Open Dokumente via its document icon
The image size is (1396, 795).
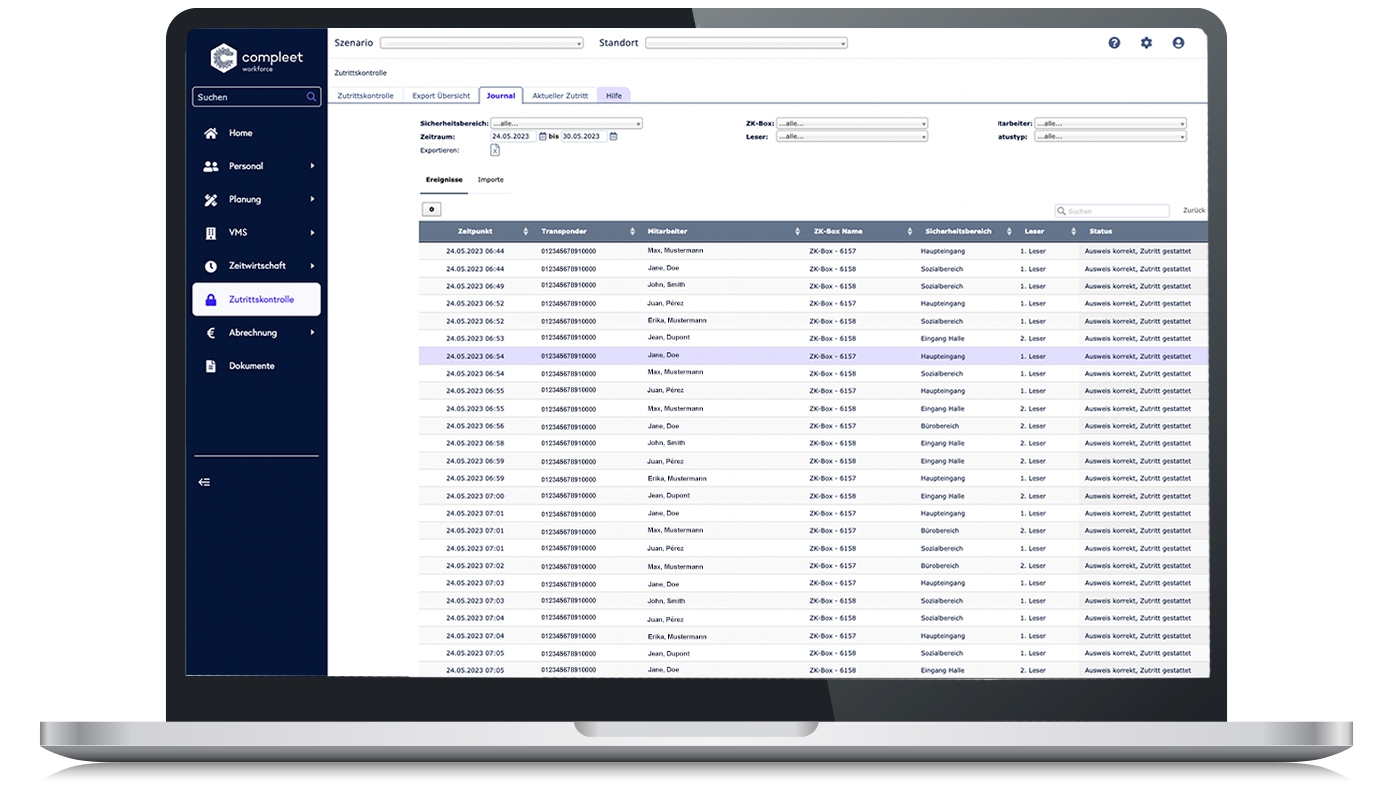click(210, 366)
